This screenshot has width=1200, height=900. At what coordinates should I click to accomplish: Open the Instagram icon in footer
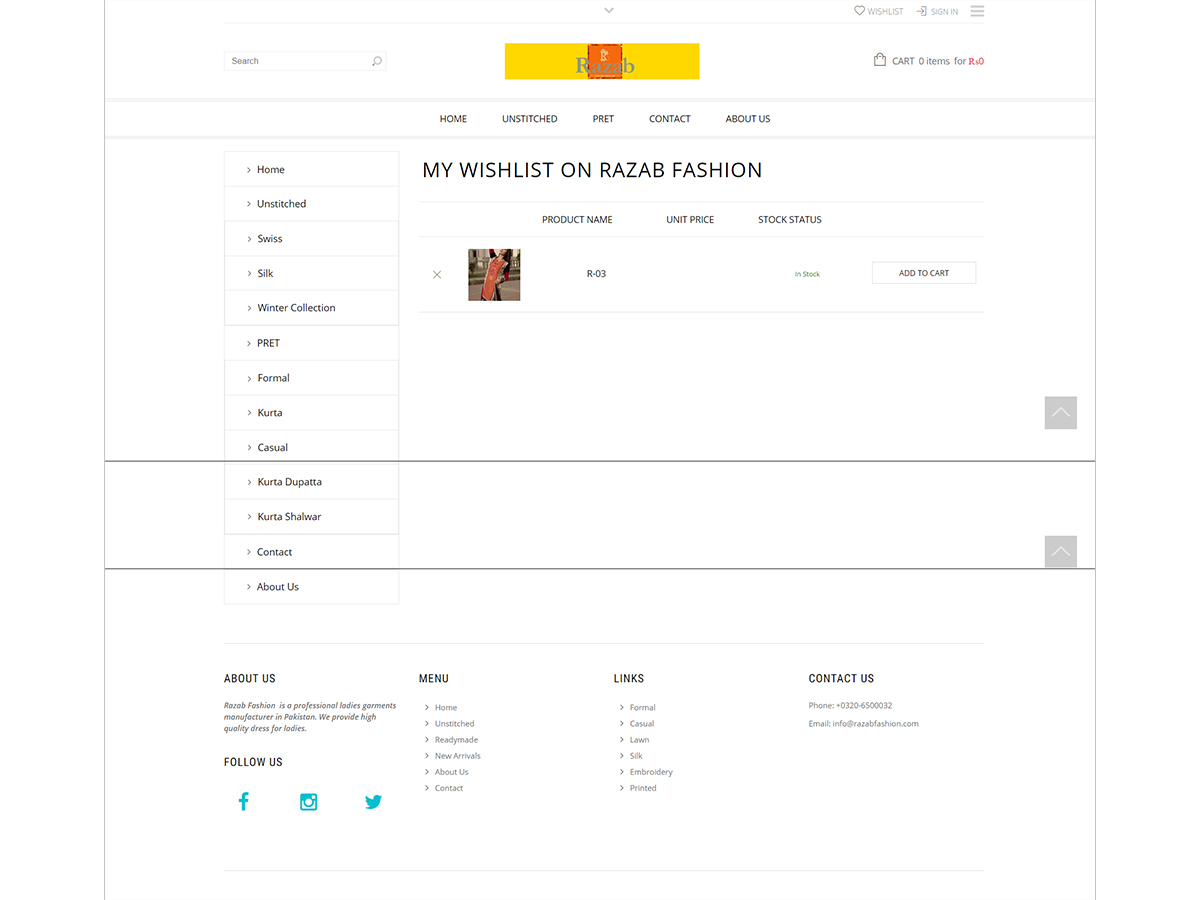coord(309,802)
